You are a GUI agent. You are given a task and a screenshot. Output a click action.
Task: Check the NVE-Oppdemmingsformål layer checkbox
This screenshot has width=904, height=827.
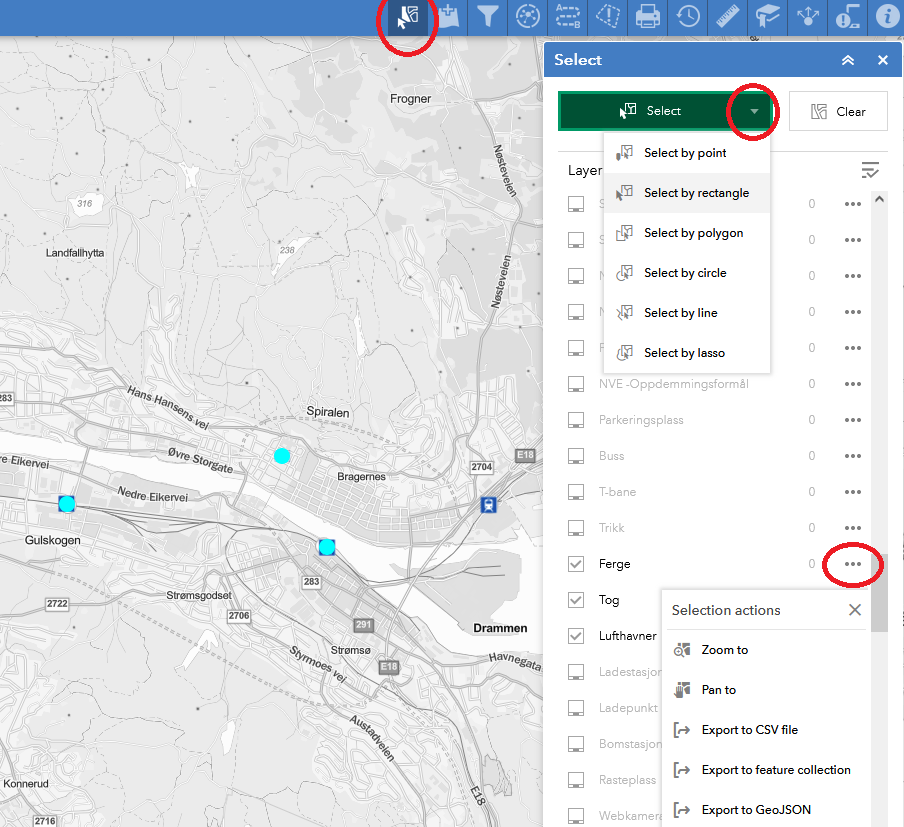(x=576, y=384)
